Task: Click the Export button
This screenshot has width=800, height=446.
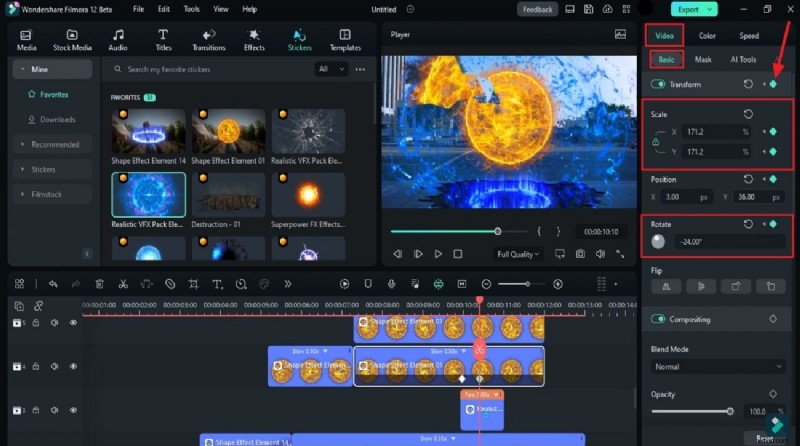Action: coord(694,9)
